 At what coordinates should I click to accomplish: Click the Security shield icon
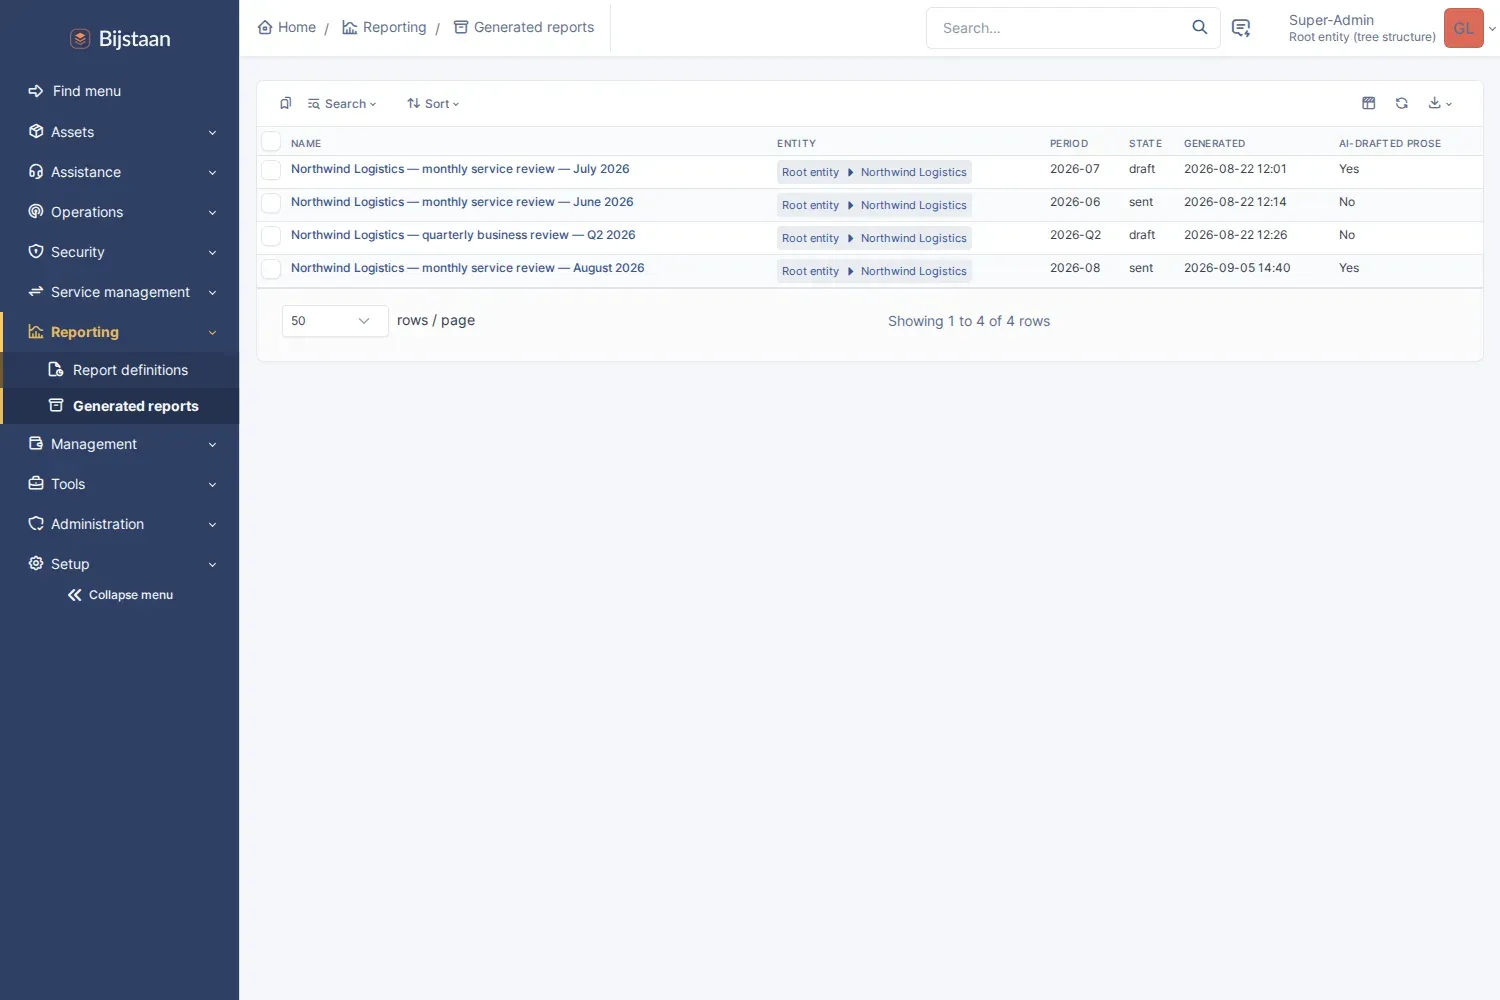(x=36, y=251)
